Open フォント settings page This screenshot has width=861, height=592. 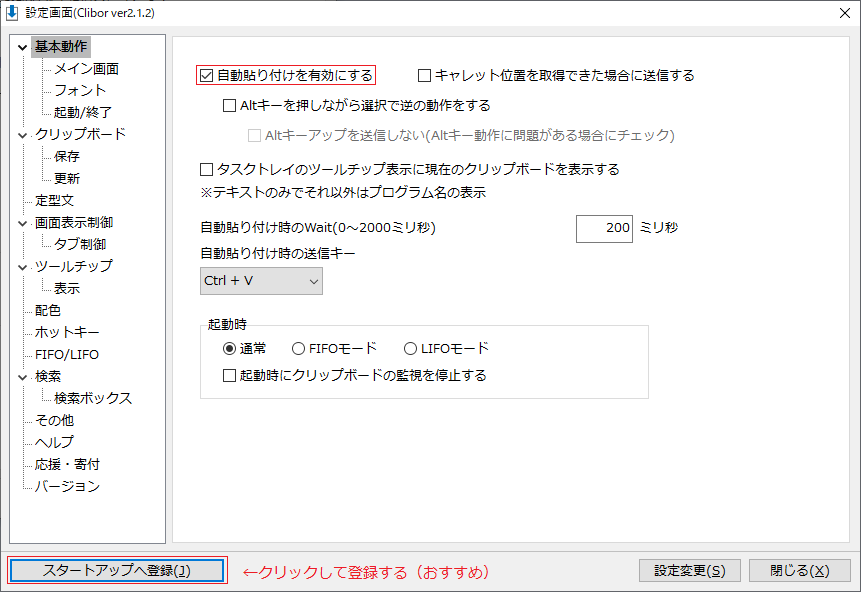[80, 91]
